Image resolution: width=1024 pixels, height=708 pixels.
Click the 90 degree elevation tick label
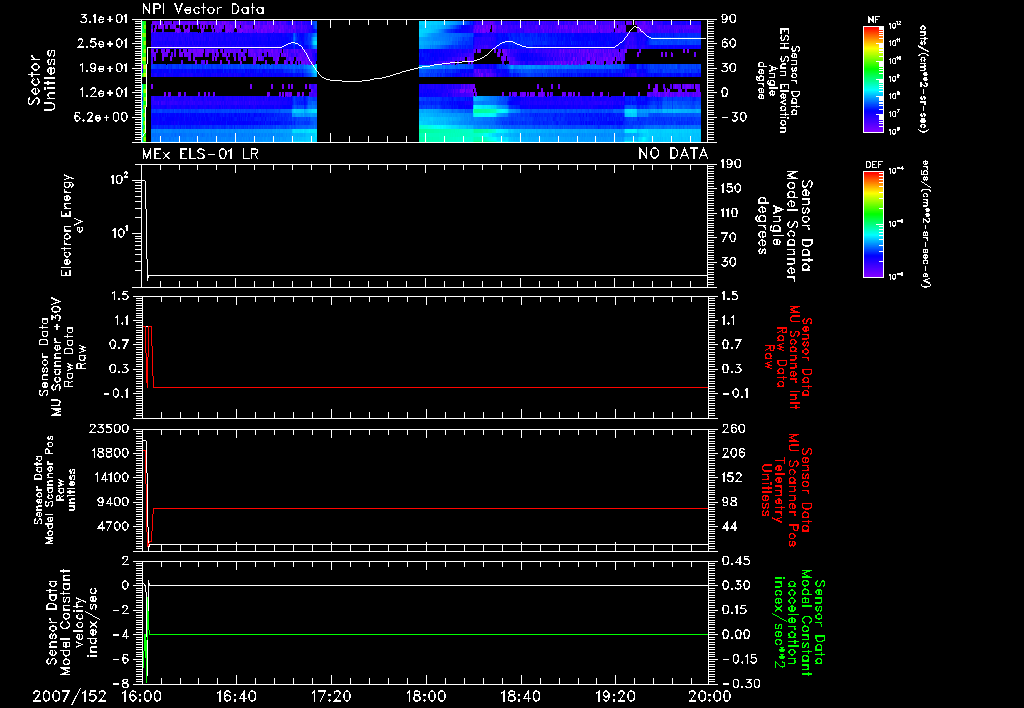tap(729, 19)
